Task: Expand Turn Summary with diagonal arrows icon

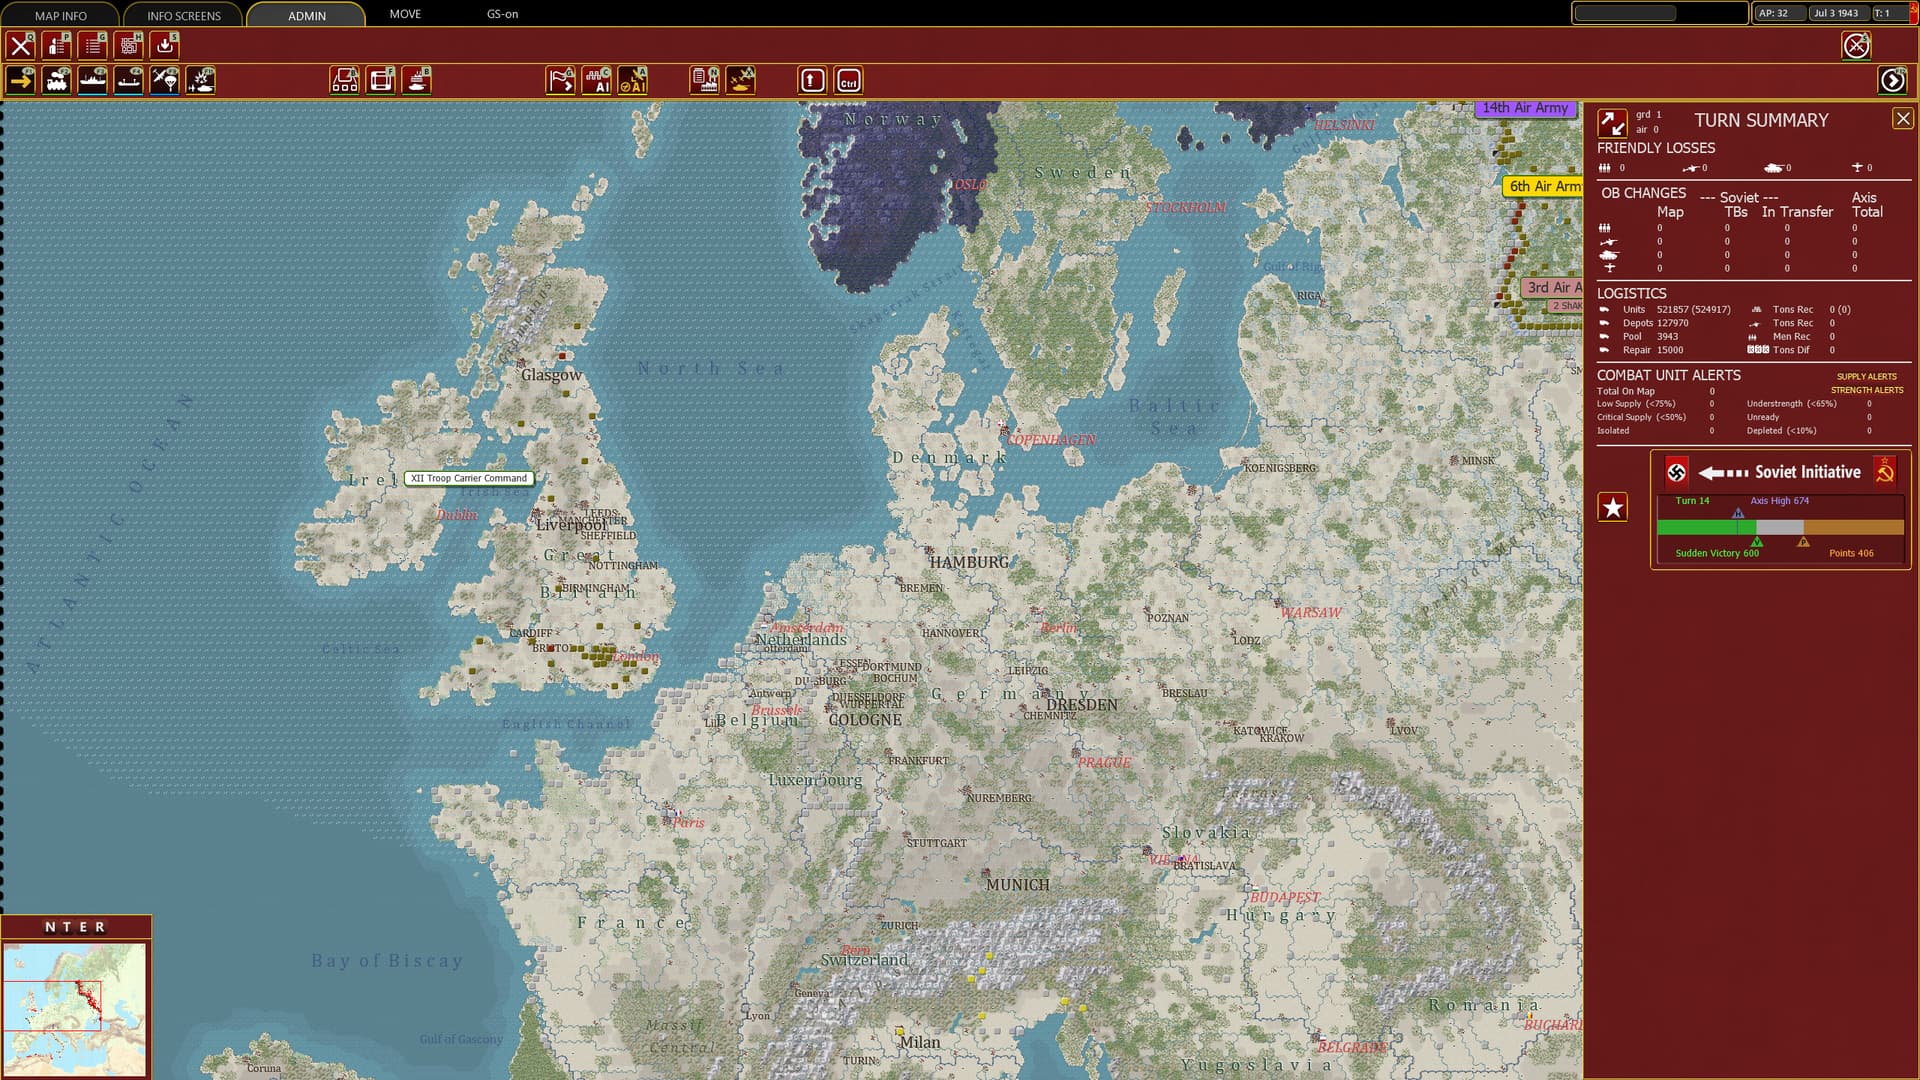Action: click(1611, 122)
